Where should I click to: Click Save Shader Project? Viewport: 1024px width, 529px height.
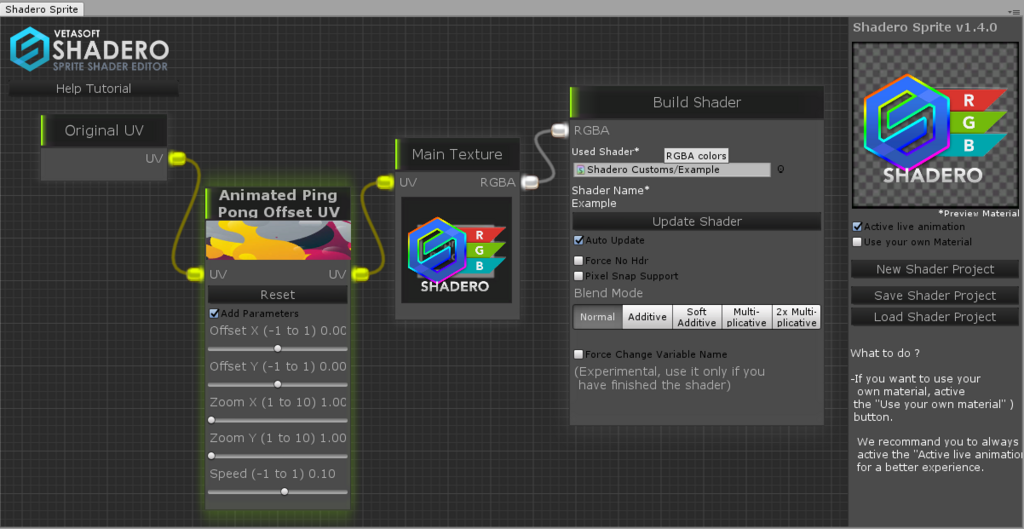point(935,296)
